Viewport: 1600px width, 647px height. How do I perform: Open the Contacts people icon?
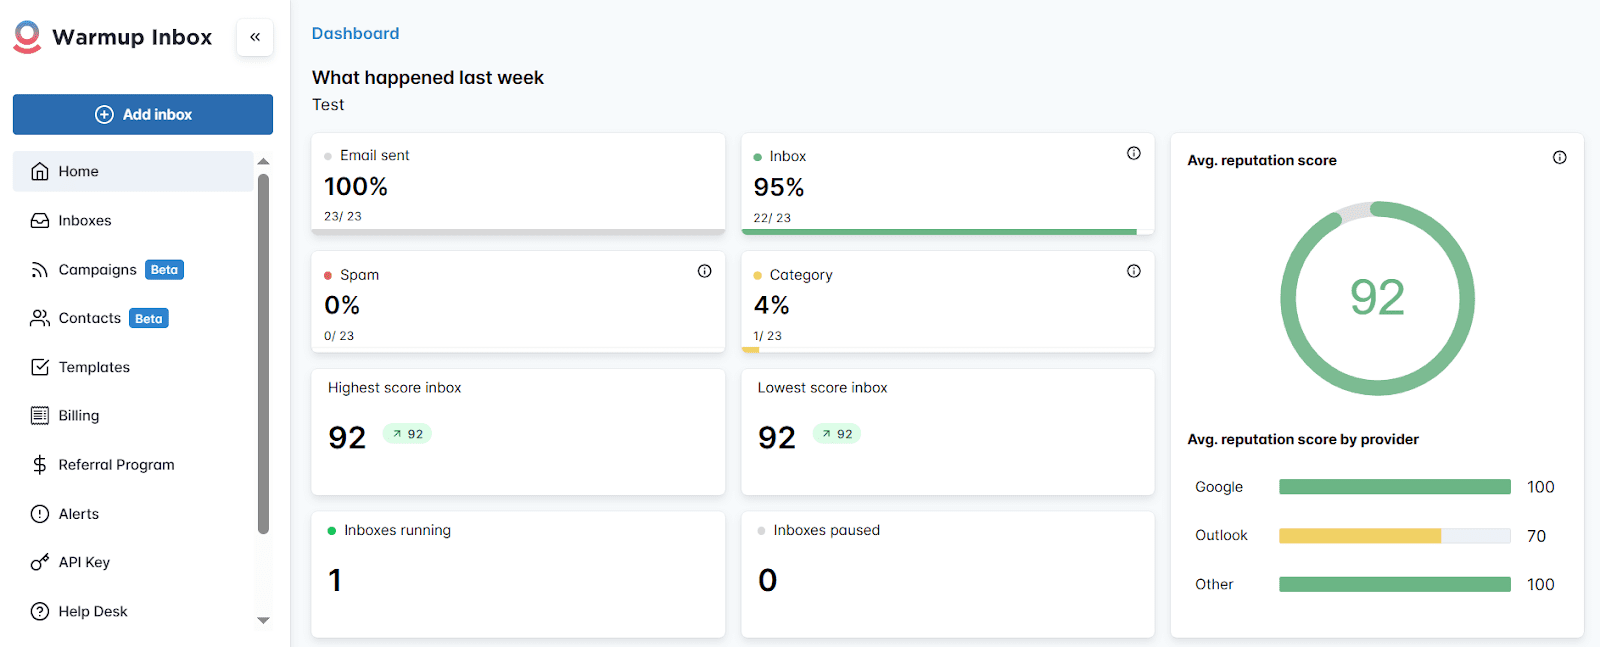click(x=40, y=318)
